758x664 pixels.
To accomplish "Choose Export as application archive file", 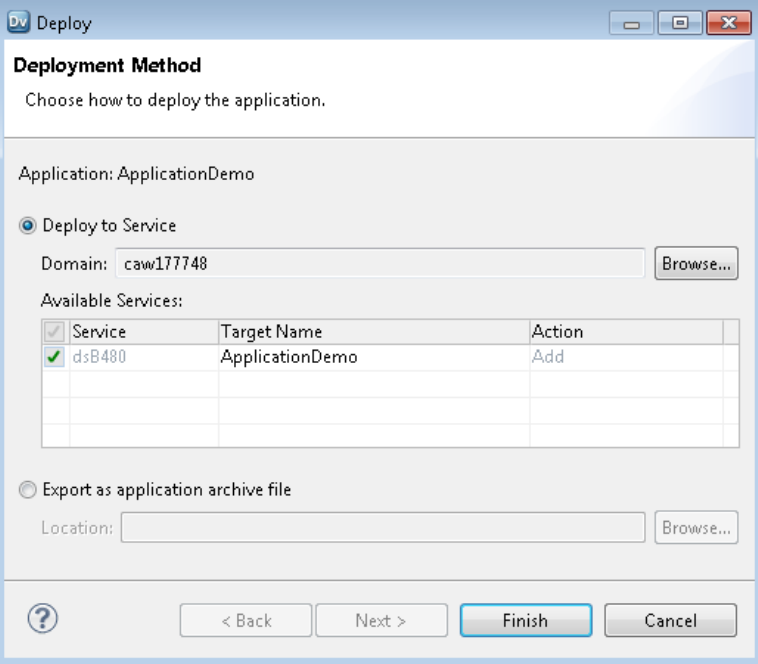I will click(27, 490).
